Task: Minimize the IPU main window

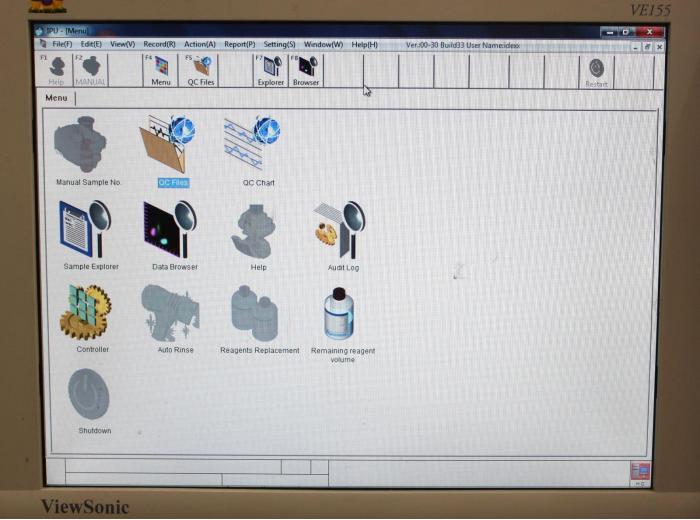Action: pyautogui.click(x=609, y=32)
